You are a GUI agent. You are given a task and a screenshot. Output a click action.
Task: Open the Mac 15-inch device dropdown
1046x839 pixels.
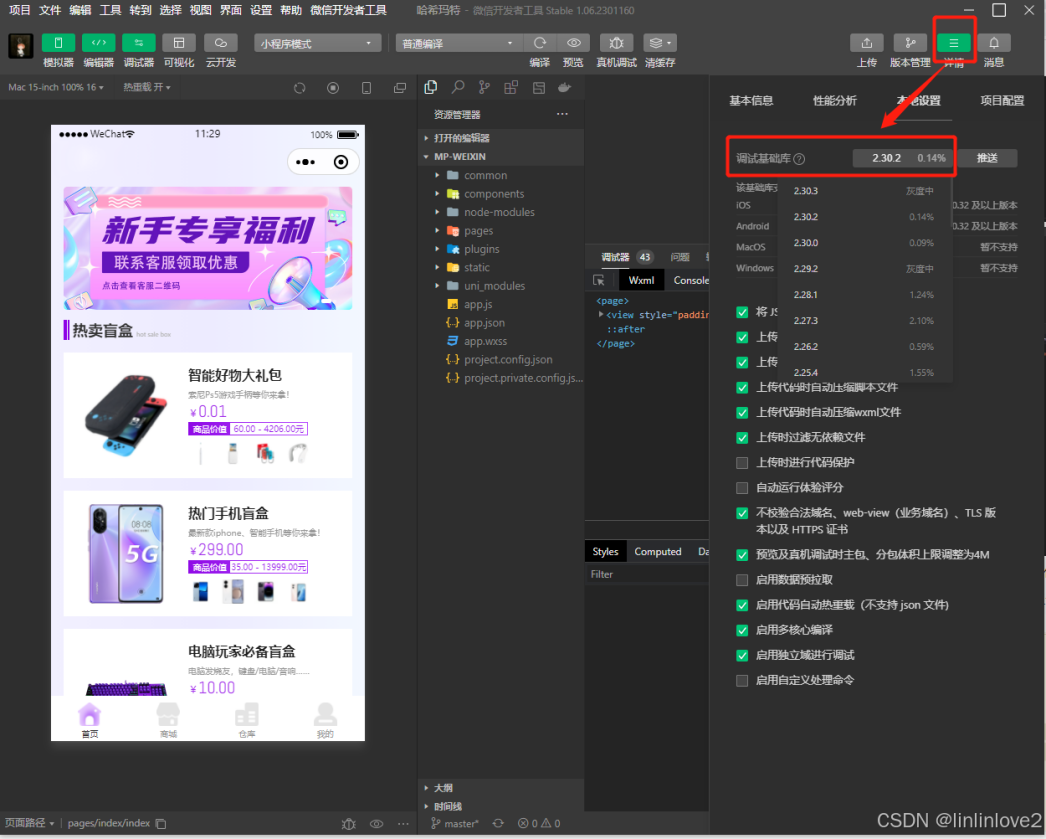pos(56,87)
